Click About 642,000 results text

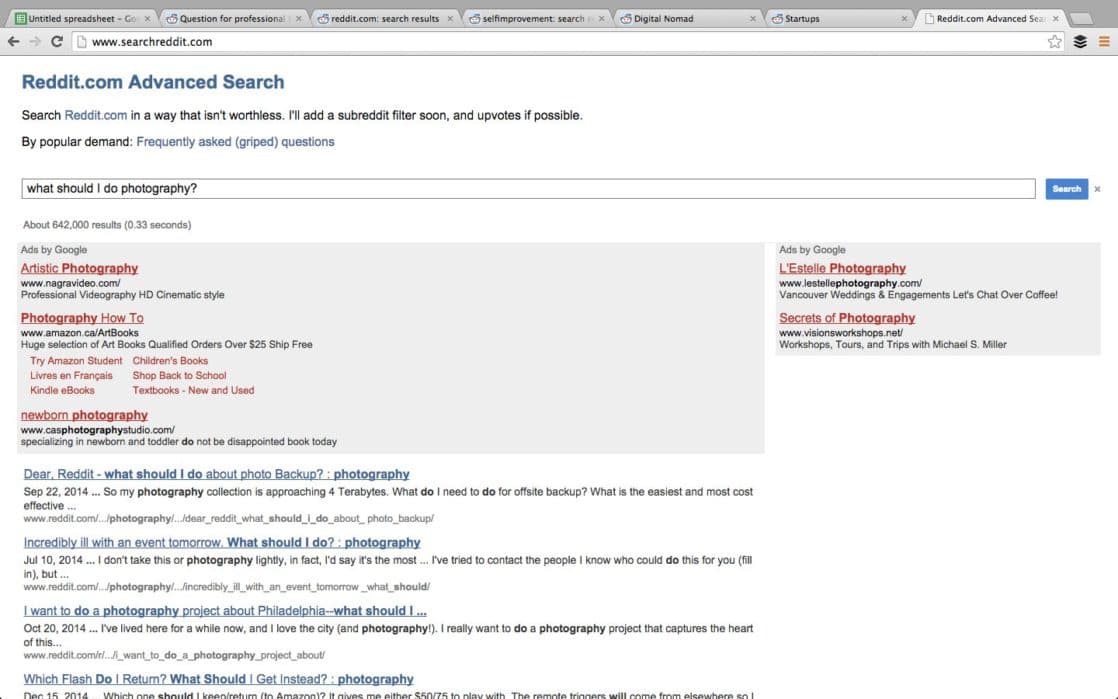[107, 225]
